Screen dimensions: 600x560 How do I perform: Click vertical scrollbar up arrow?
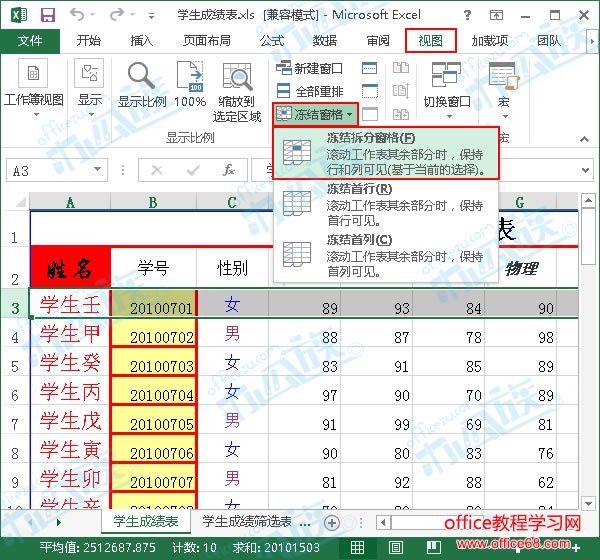point(588,200)
